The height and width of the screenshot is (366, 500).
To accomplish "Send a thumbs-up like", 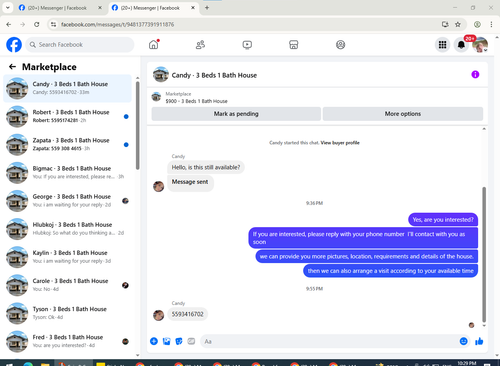I will pos(479,341).
